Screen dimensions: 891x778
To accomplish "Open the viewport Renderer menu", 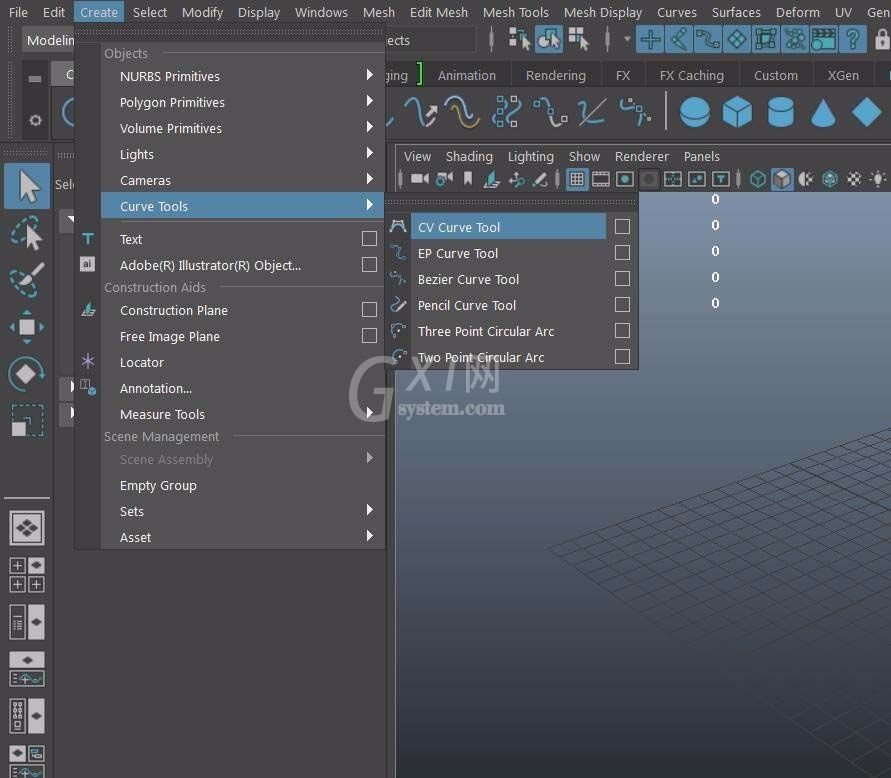I will click(641, 156).
